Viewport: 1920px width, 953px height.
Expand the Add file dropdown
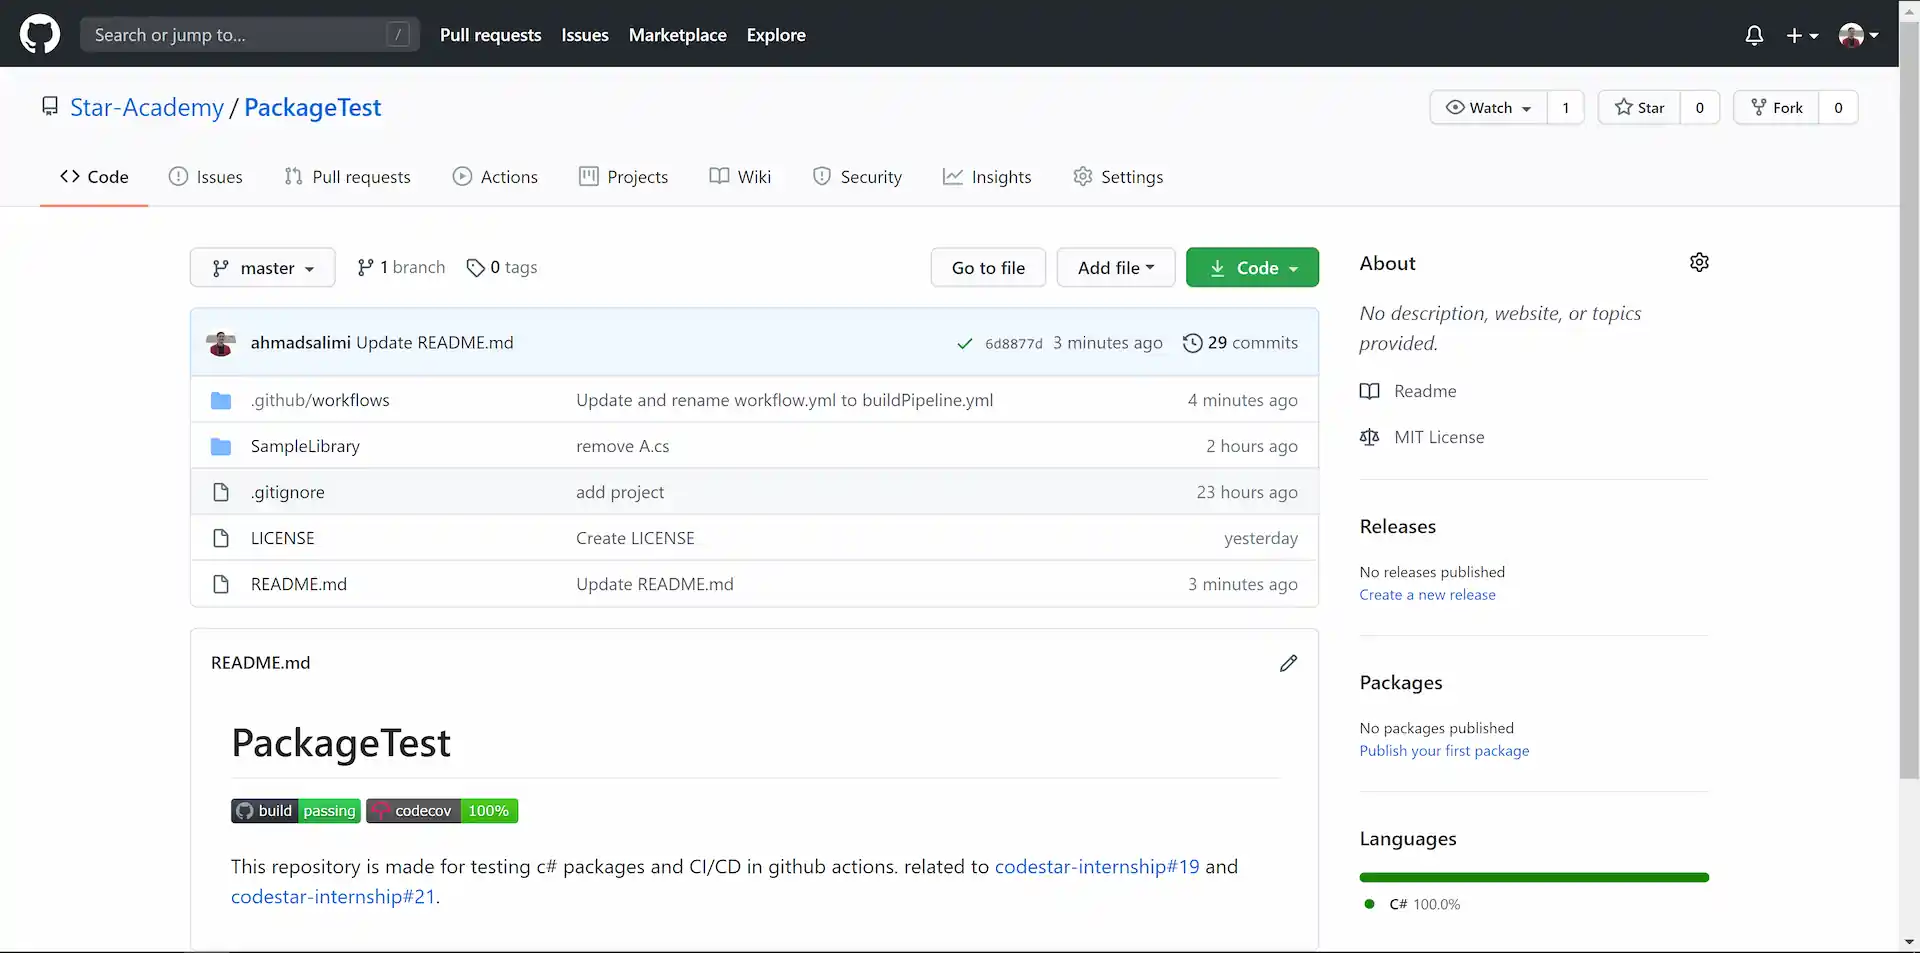point(1116,267)
